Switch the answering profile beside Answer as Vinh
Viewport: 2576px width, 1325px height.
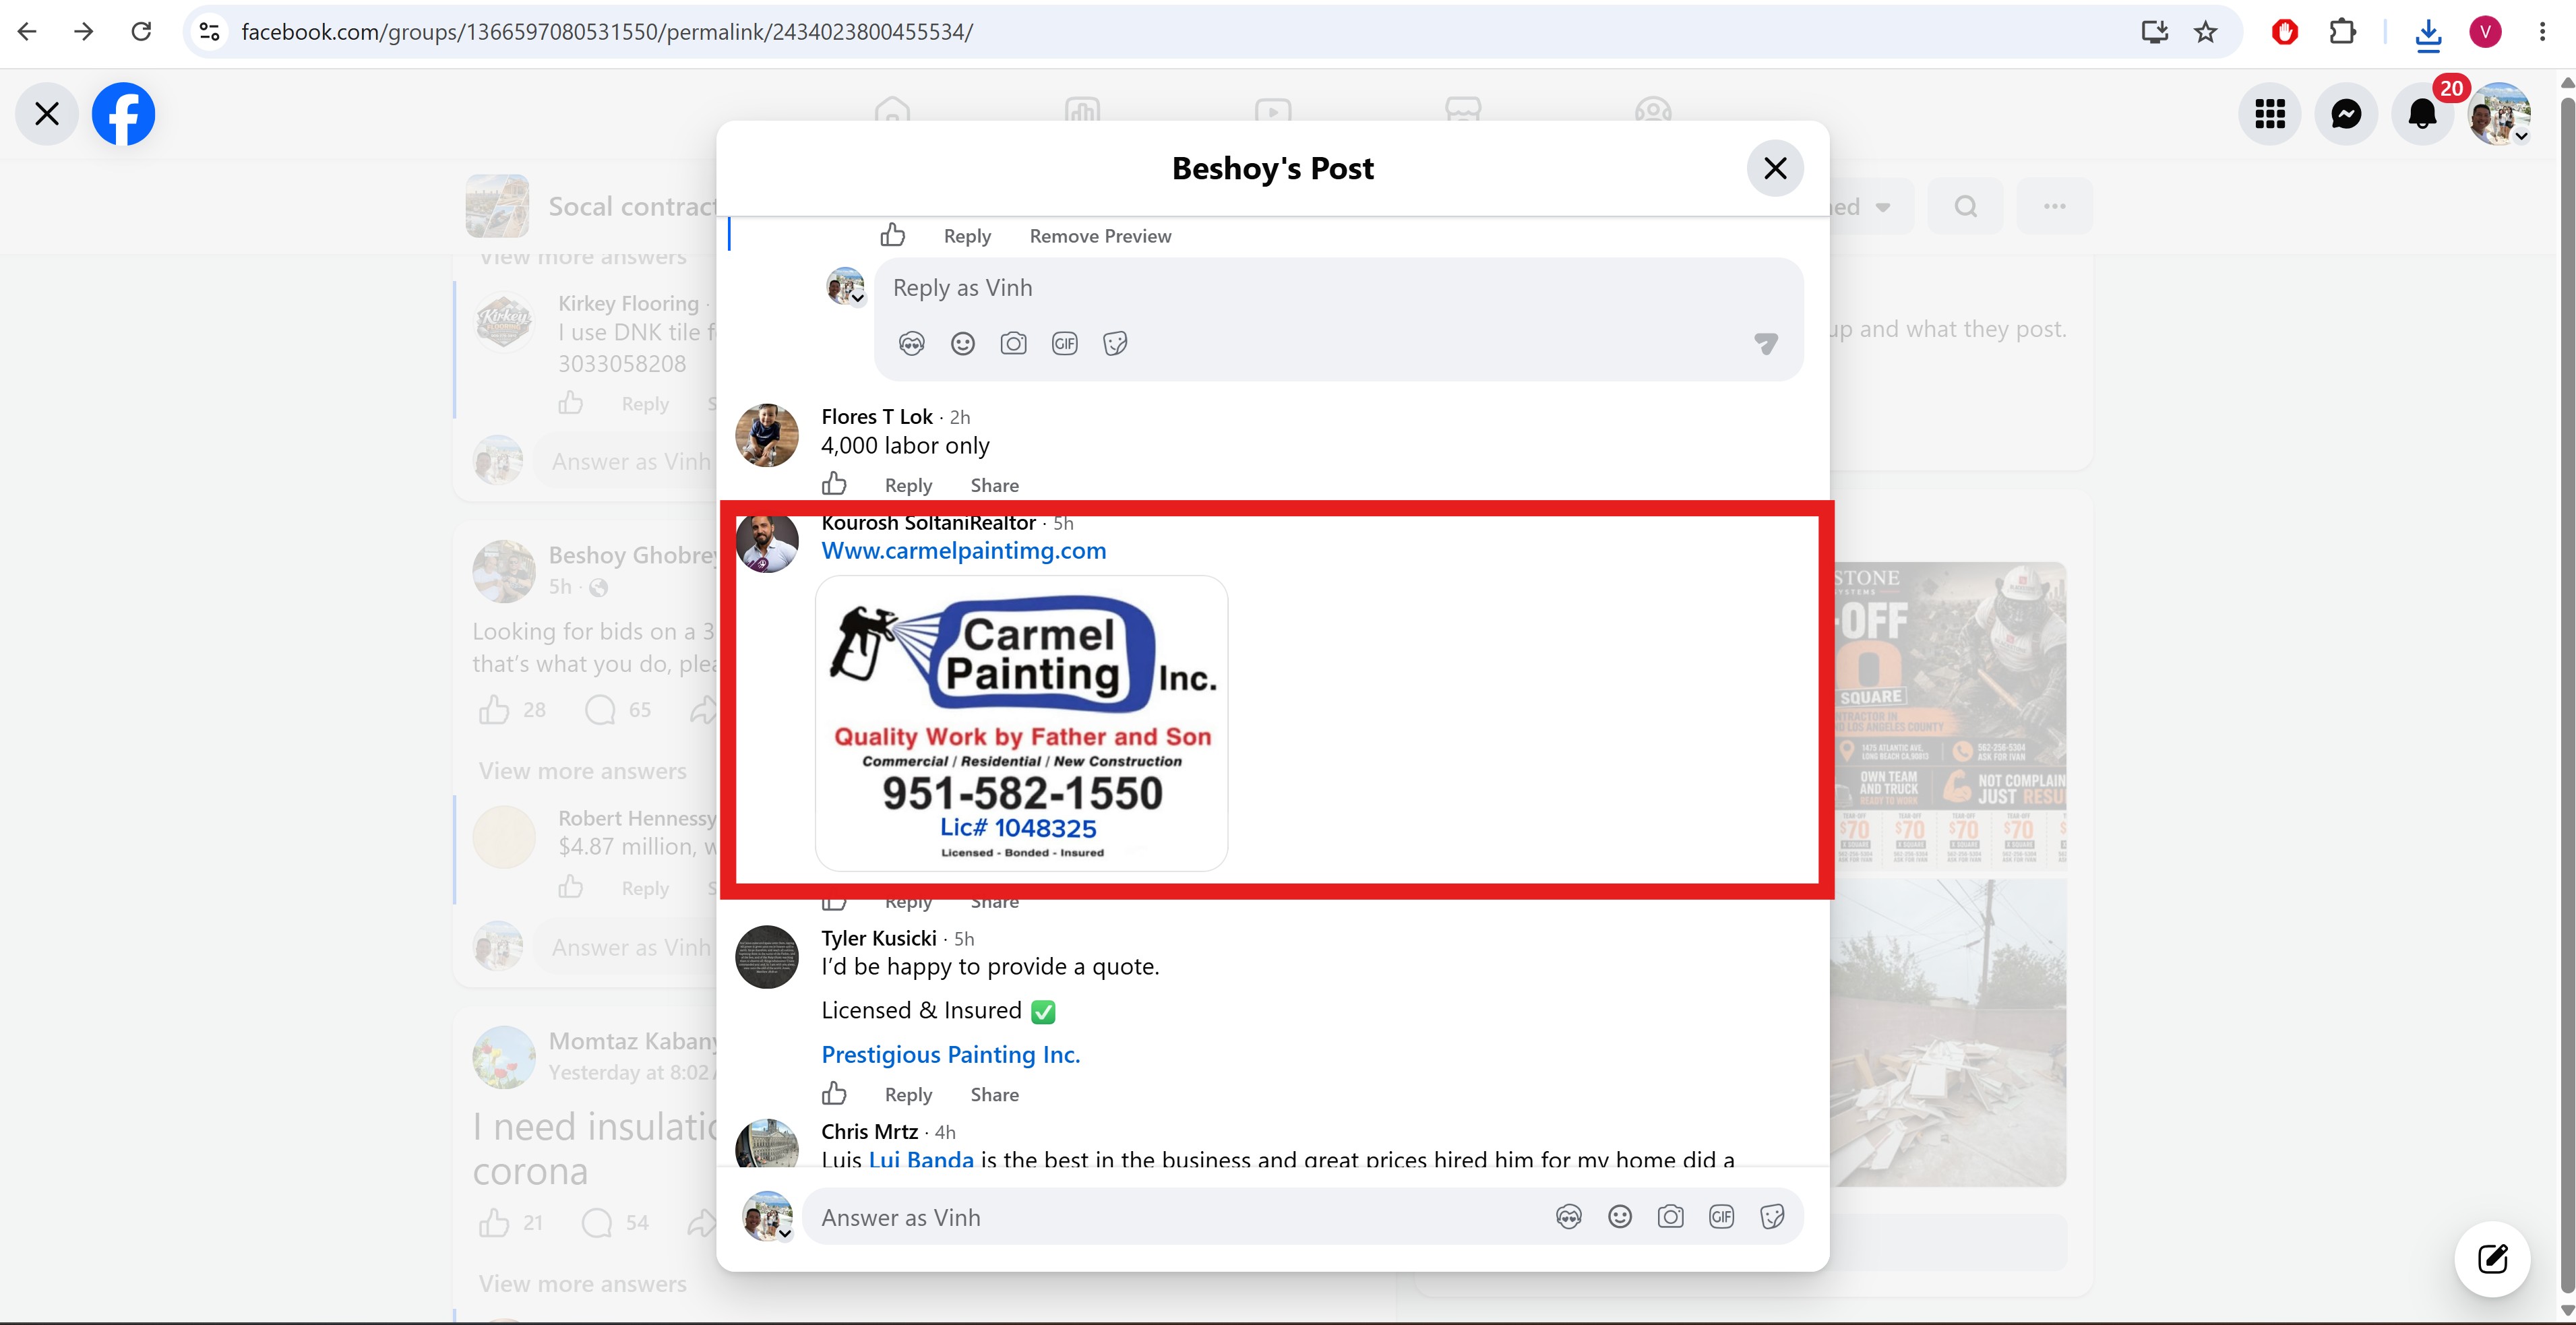[x=767, y=1216]
